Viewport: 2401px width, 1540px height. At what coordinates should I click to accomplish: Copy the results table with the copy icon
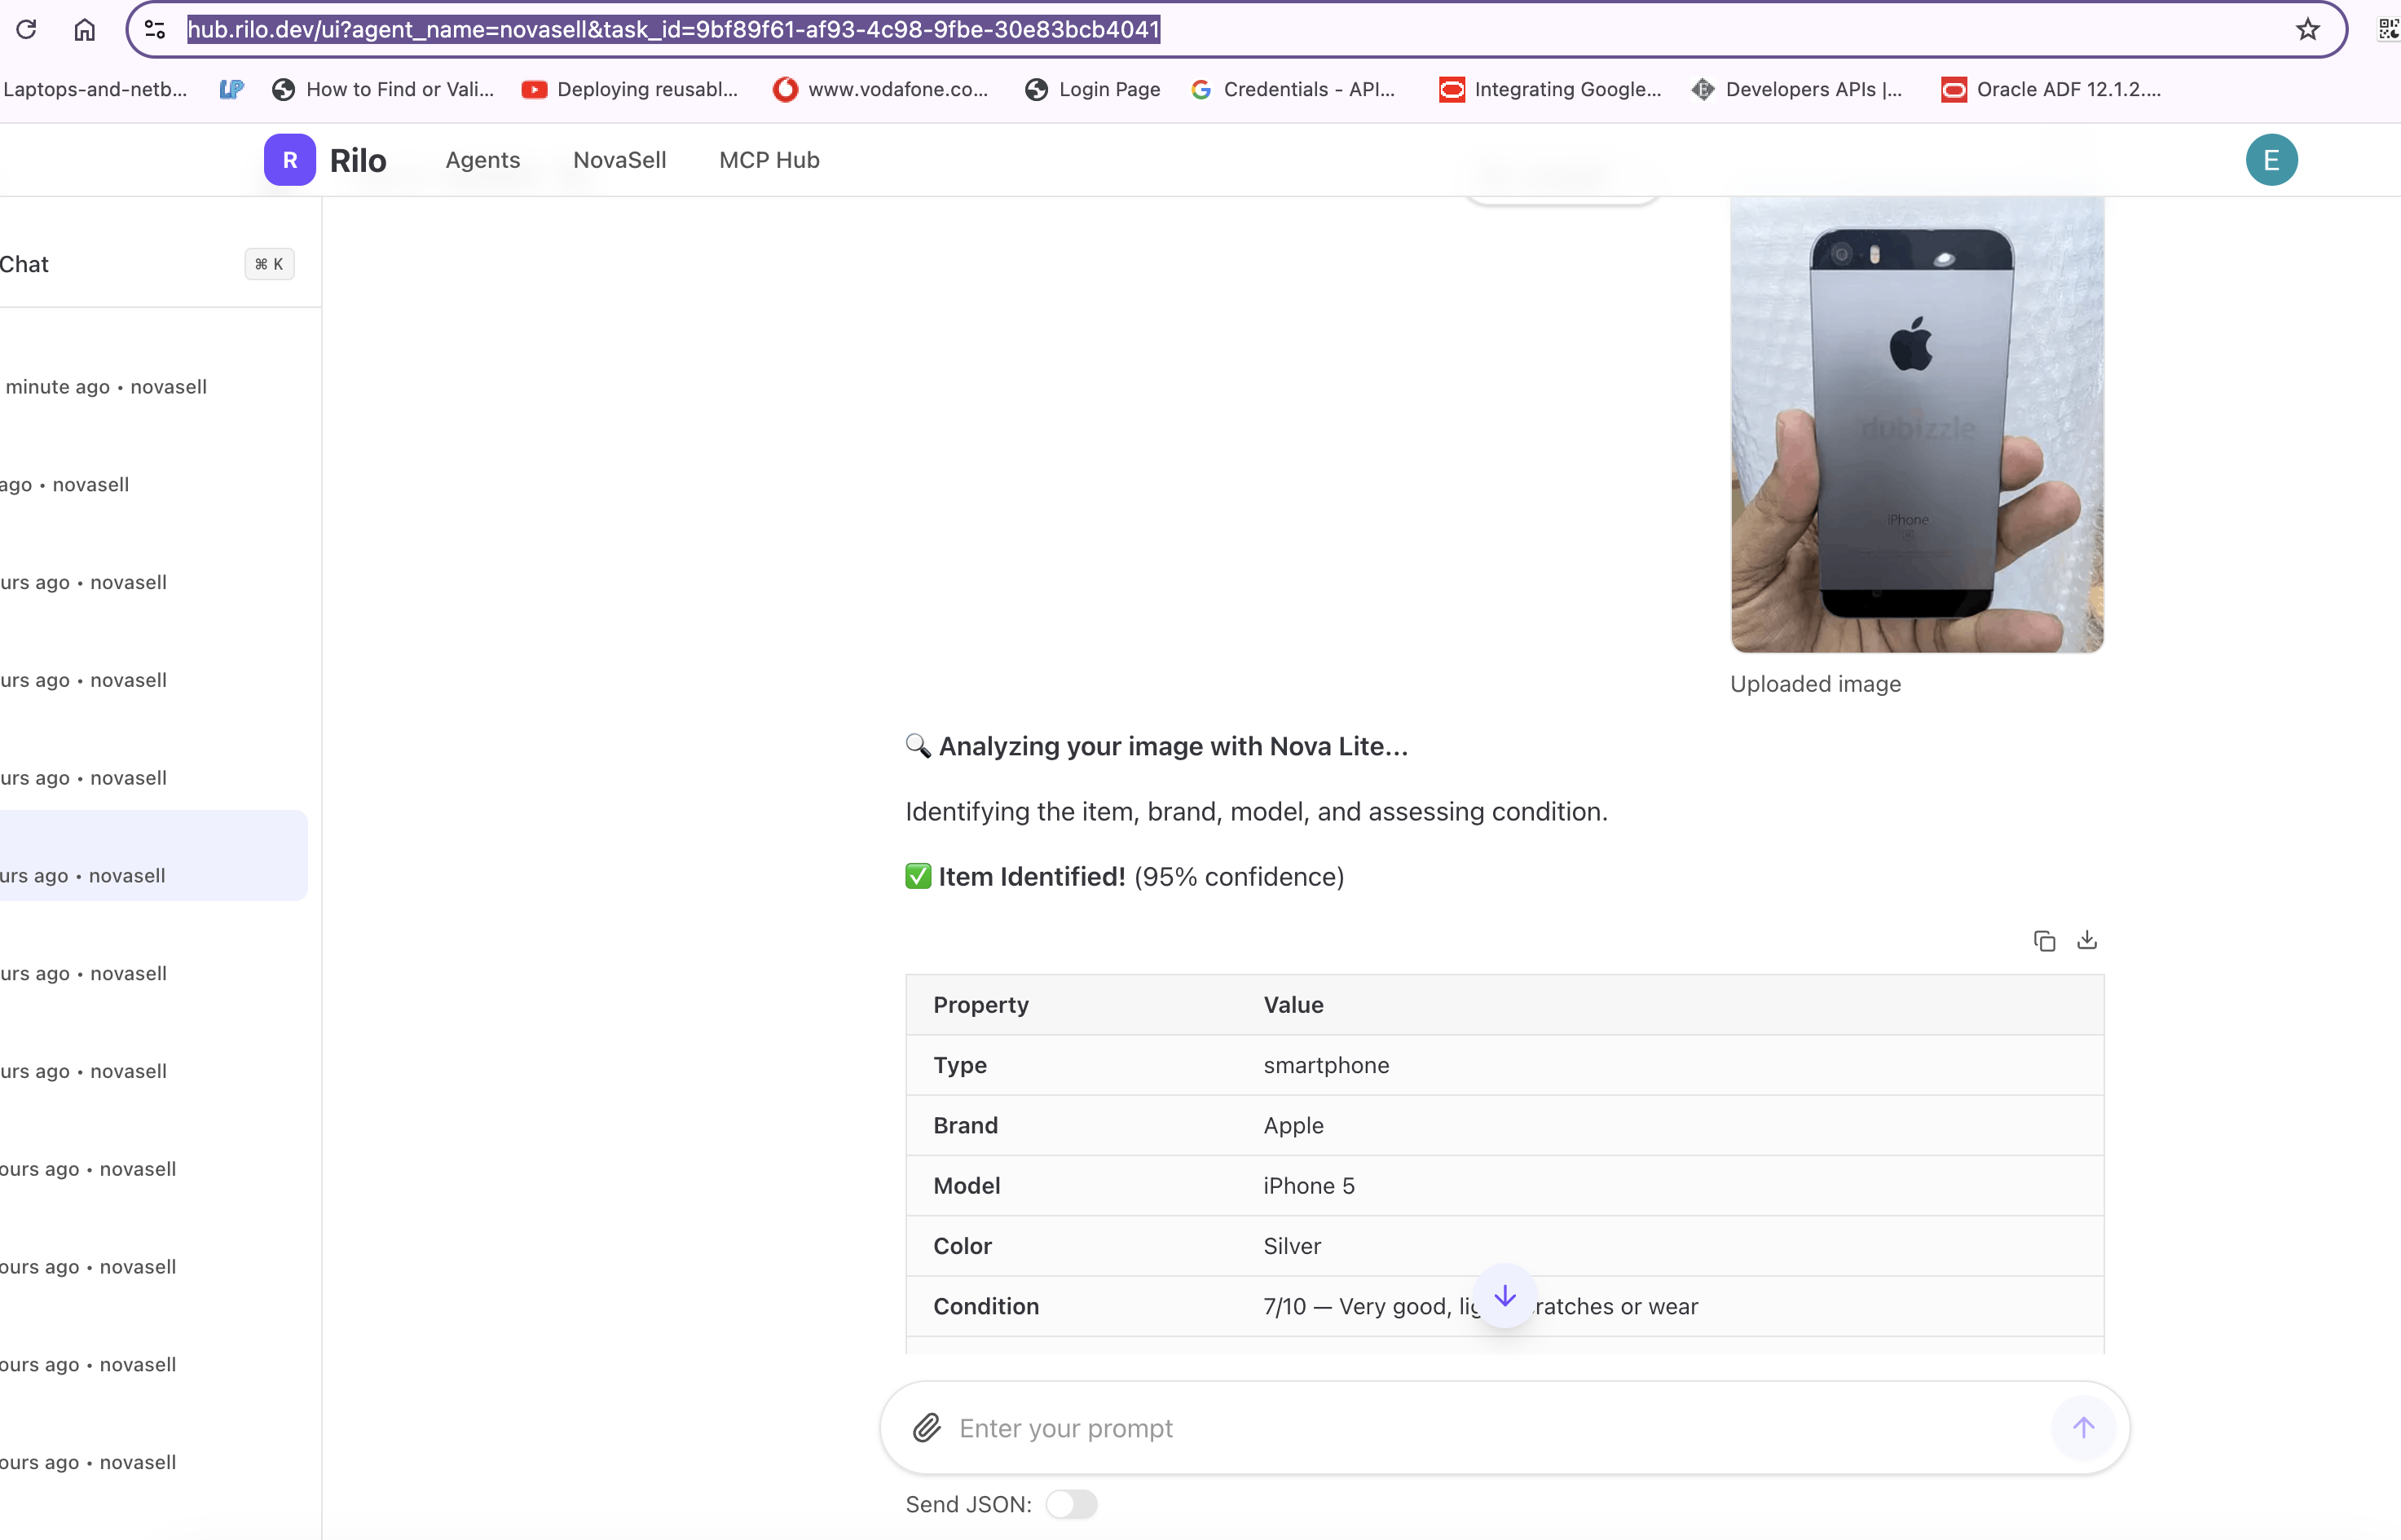click(2044, 941)
